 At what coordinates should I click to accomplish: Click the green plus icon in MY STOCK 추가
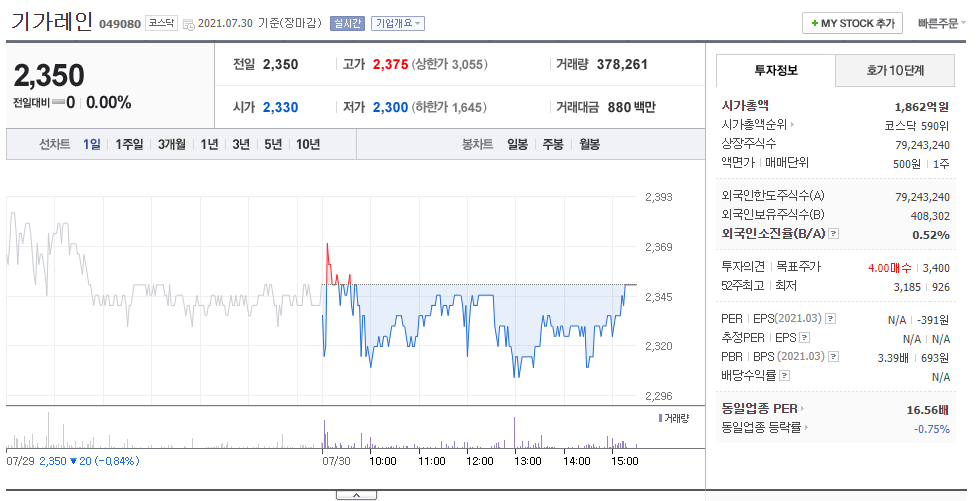pyautogui.click(x=814, y=24)
